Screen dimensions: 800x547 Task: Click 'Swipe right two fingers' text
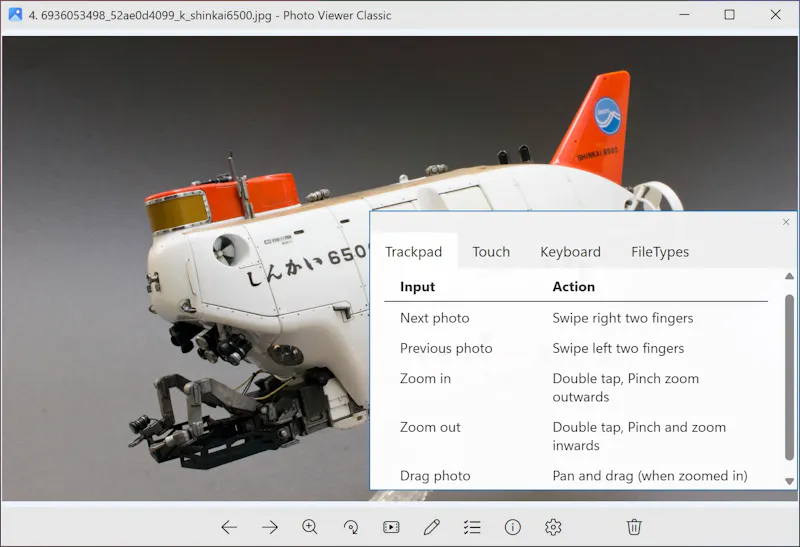(x=622, y=318)
